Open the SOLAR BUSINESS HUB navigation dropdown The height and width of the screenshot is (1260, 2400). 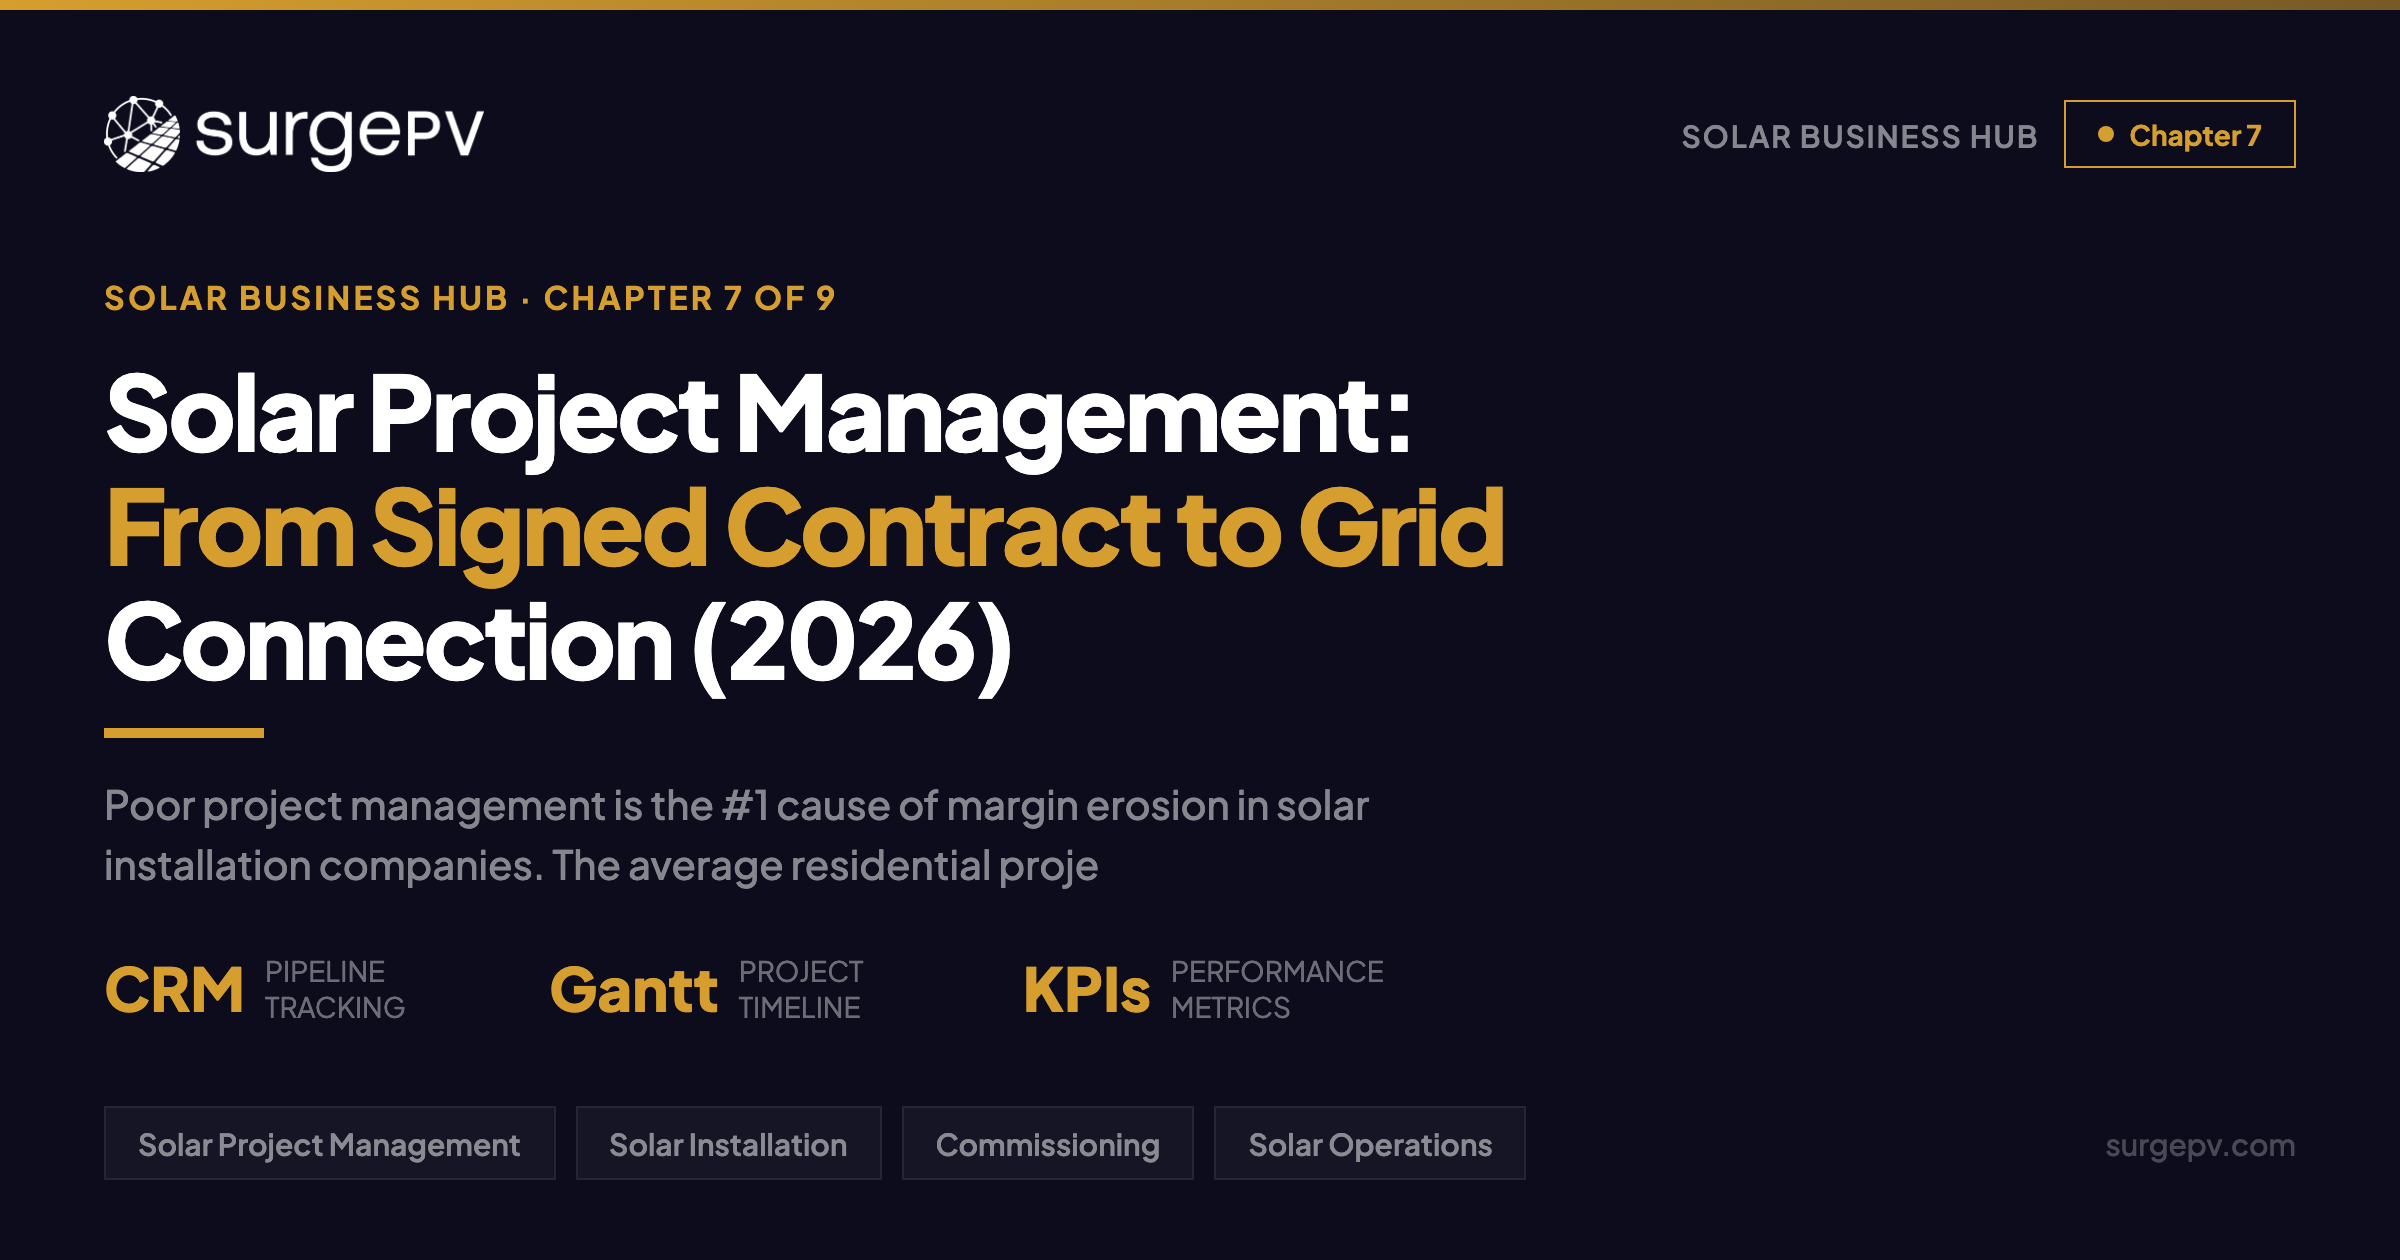pos(1858,135)
